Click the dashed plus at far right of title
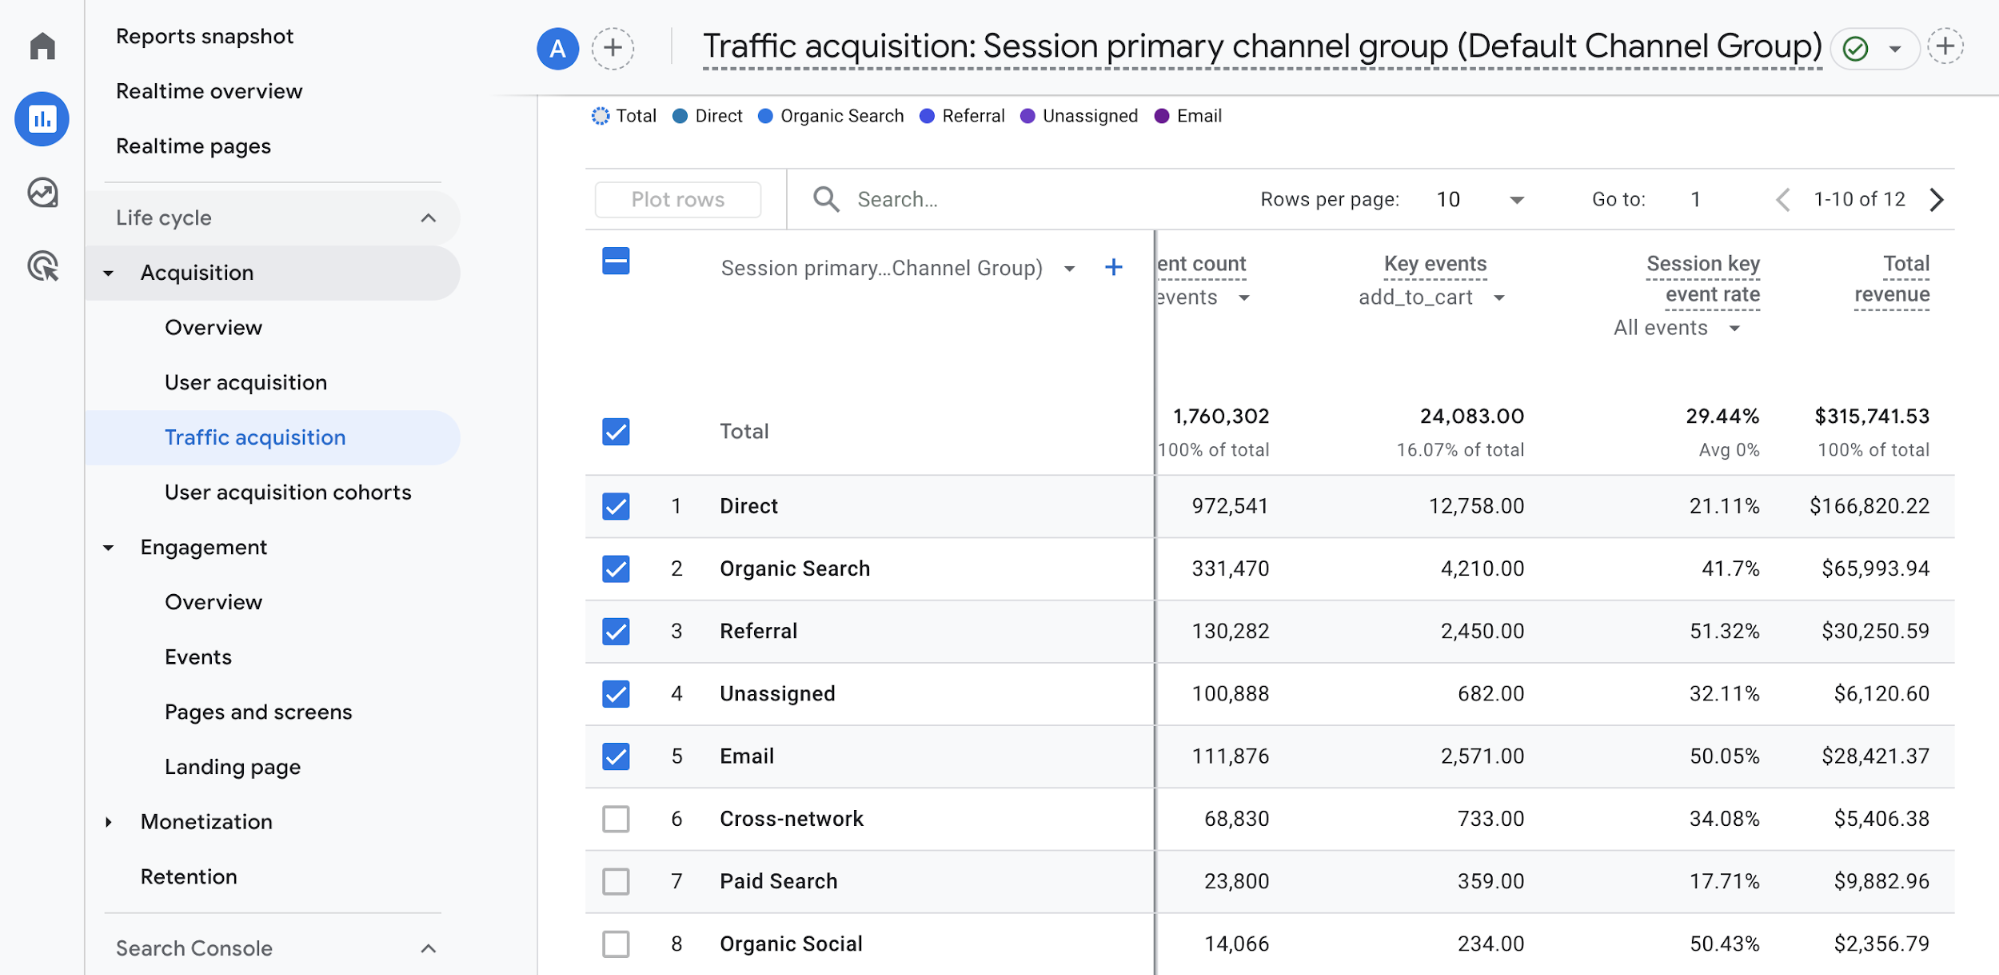Screen dimensions: 1999x975 coord(1945,46)
